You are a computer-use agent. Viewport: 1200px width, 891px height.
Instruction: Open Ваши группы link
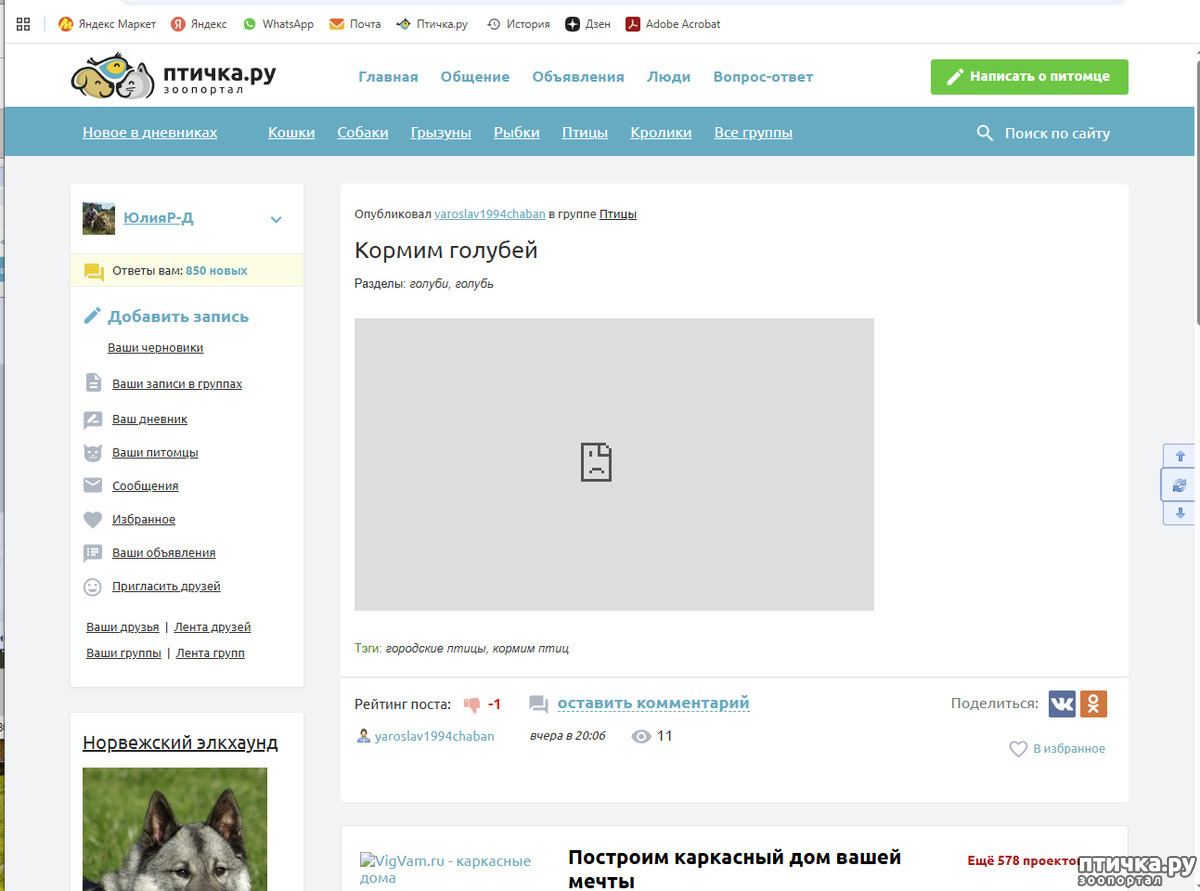click(x=123, y=653)
